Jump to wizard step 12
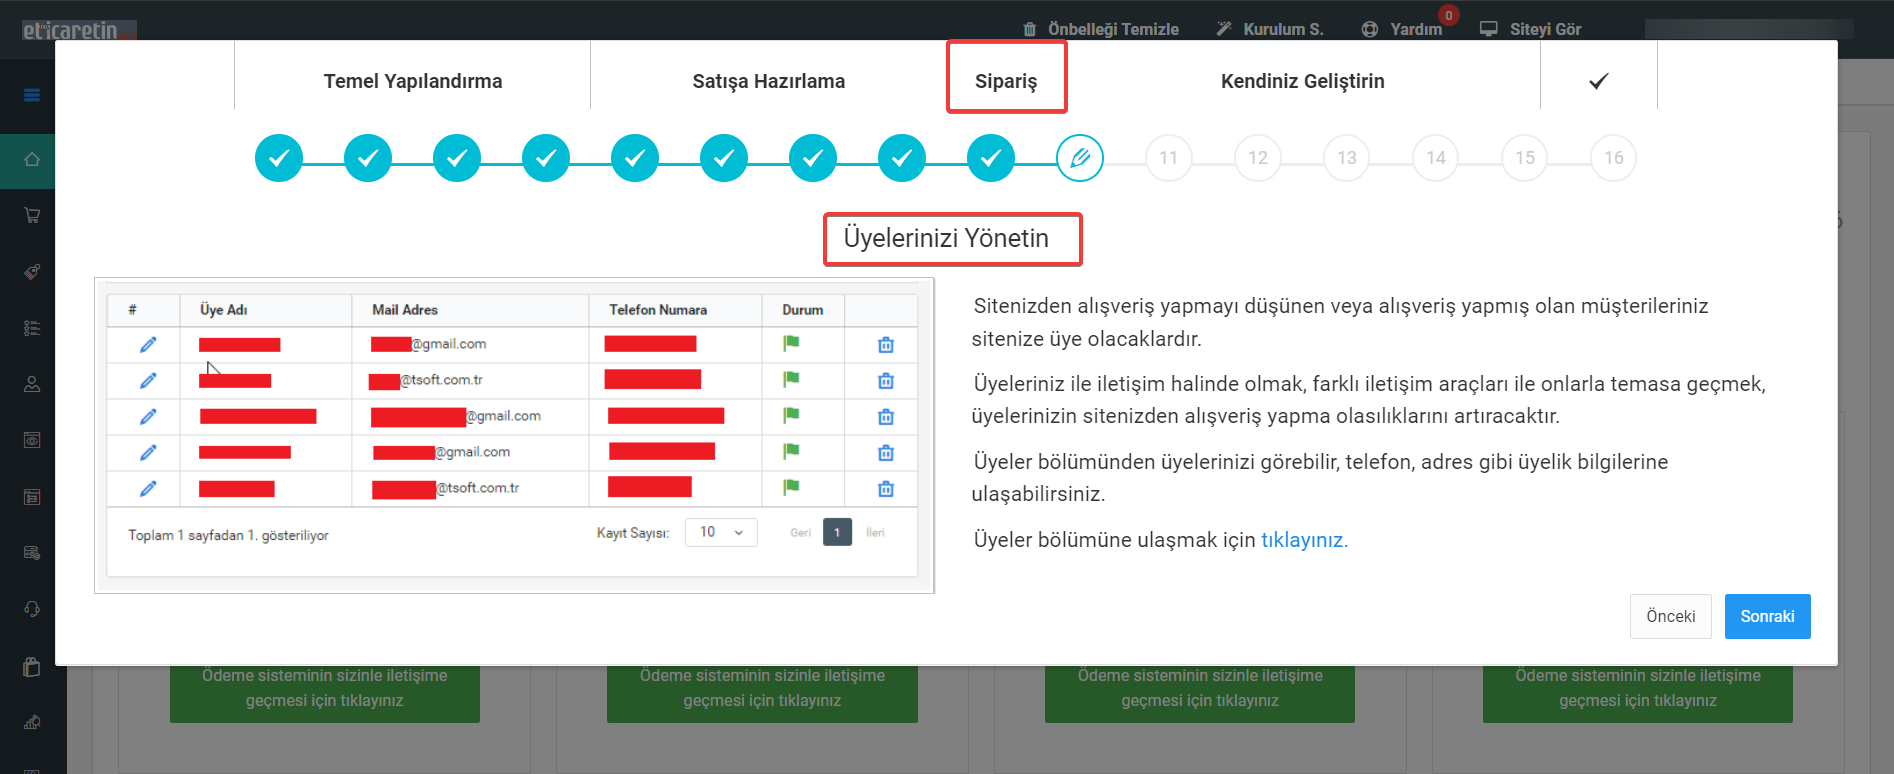The height and width of the screenshot is (774, 1894). 1258,158
